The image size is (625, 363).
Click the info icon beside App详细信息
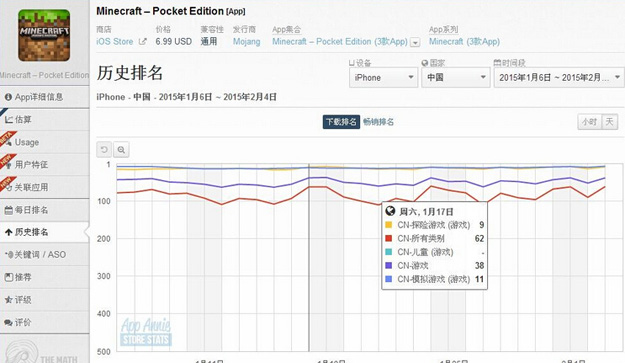(8, 97)
